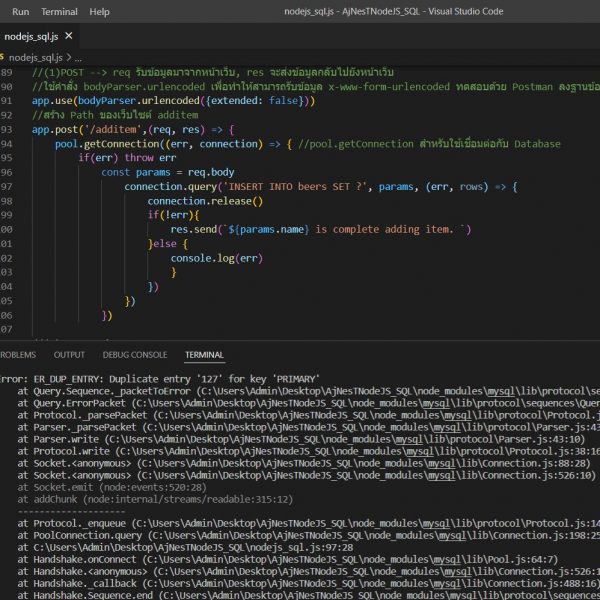The height and width of the screenshot is (600, 600).
Task: Switch to the OUTPUT panel tab
Action: (69, 355)
